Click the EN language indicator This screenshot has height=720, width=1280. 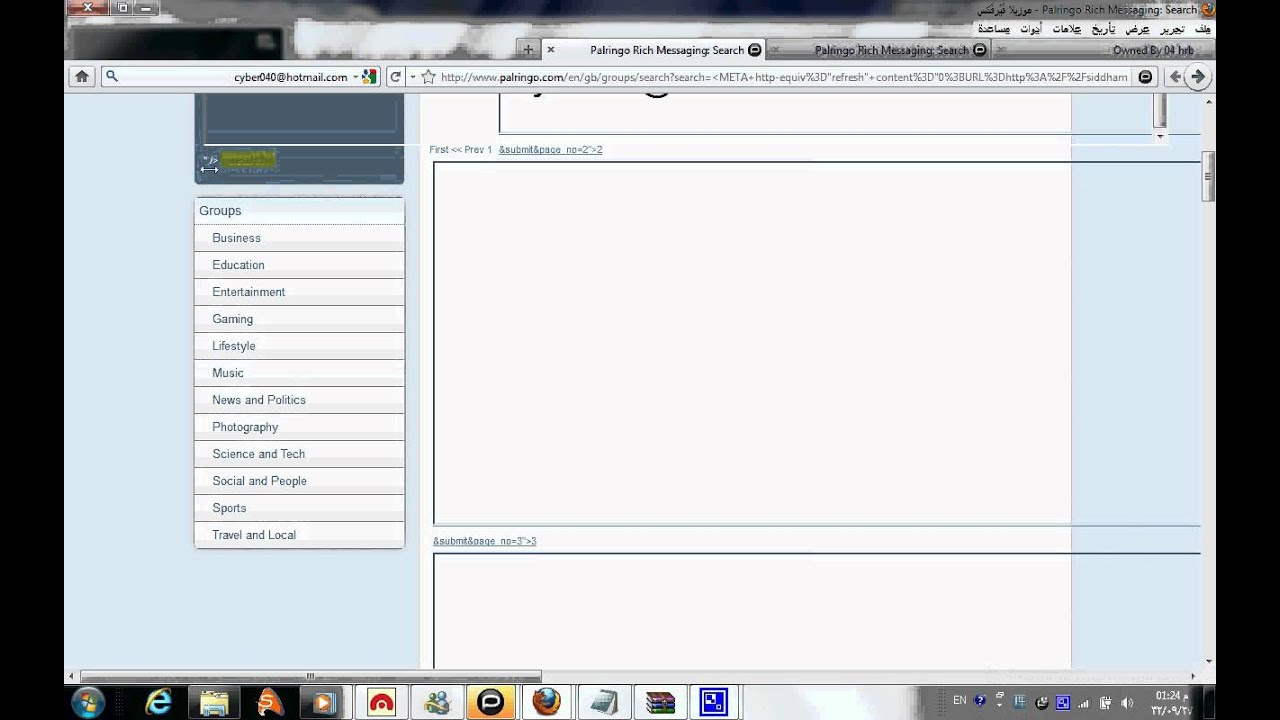coord(960,701)
